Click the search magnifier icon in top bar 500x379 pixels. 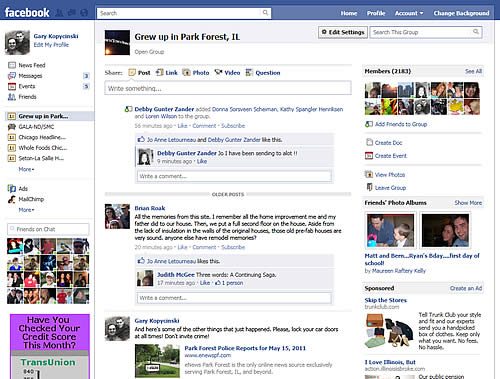coord(265,13)
